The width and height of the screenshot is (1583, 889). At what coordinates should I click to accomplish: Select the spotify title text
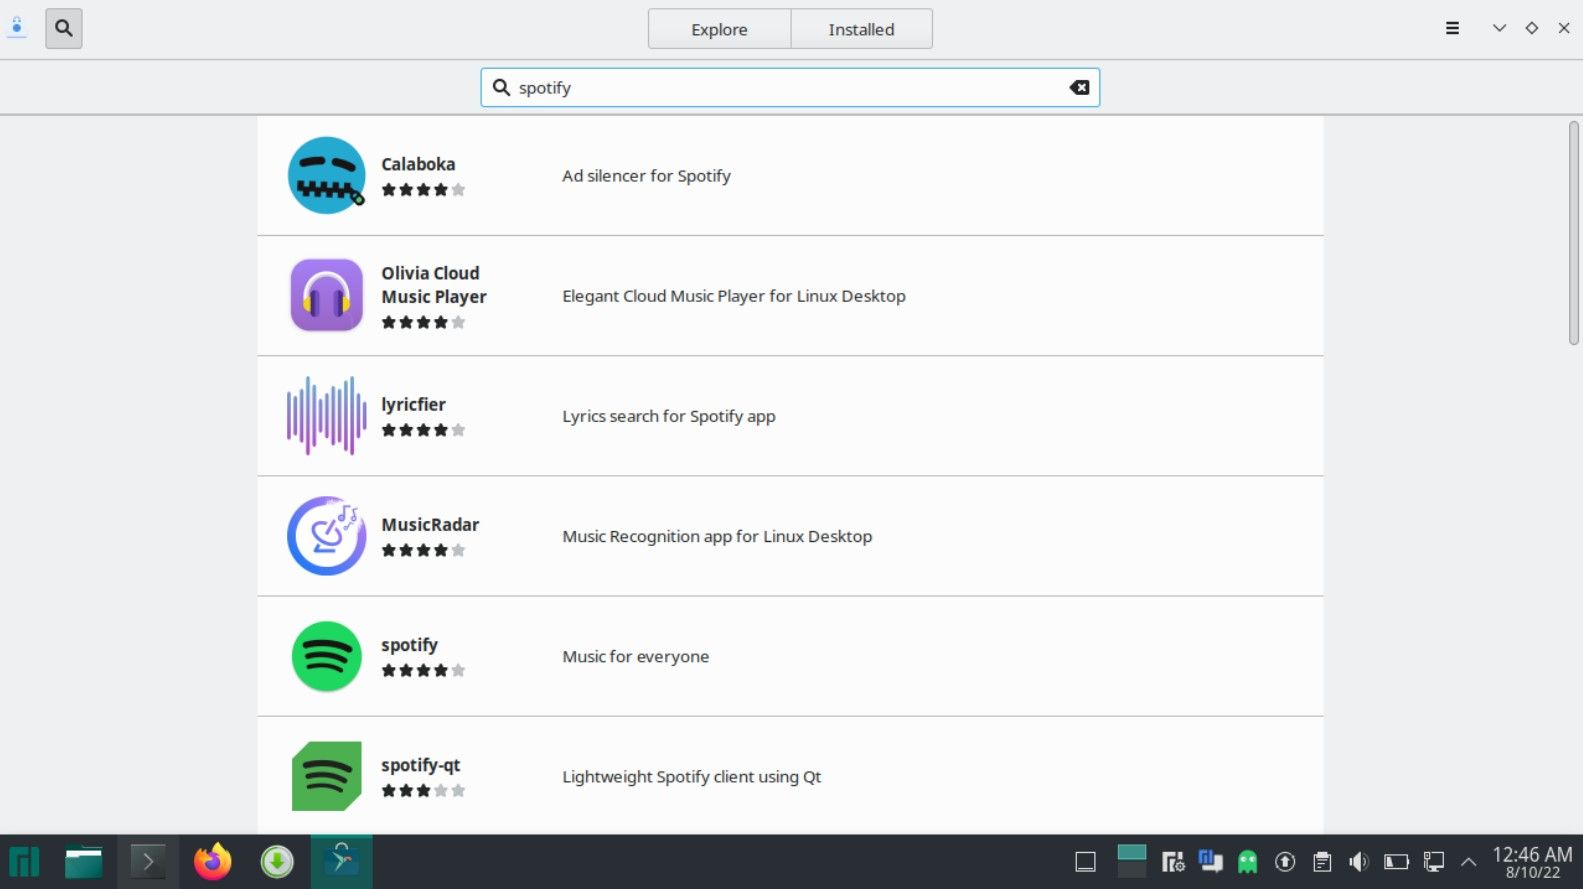[409, 645]
